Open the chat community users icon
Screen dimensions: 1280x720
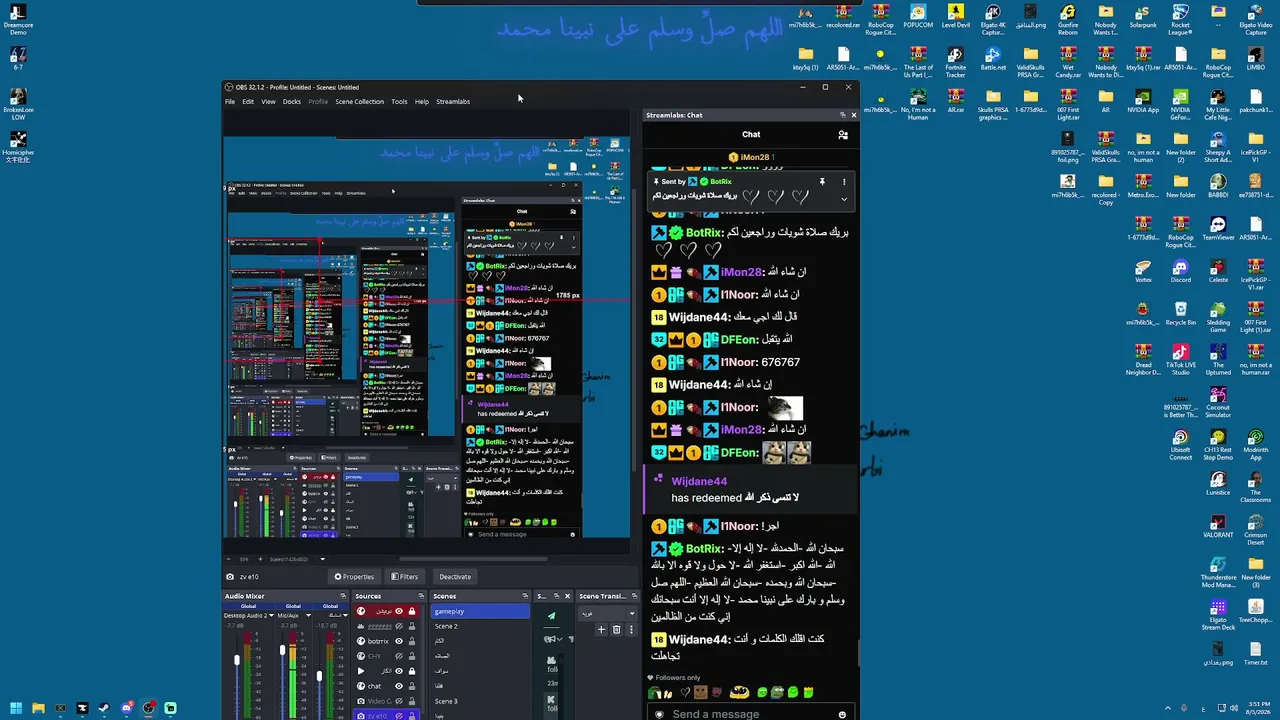coord(843,135)
